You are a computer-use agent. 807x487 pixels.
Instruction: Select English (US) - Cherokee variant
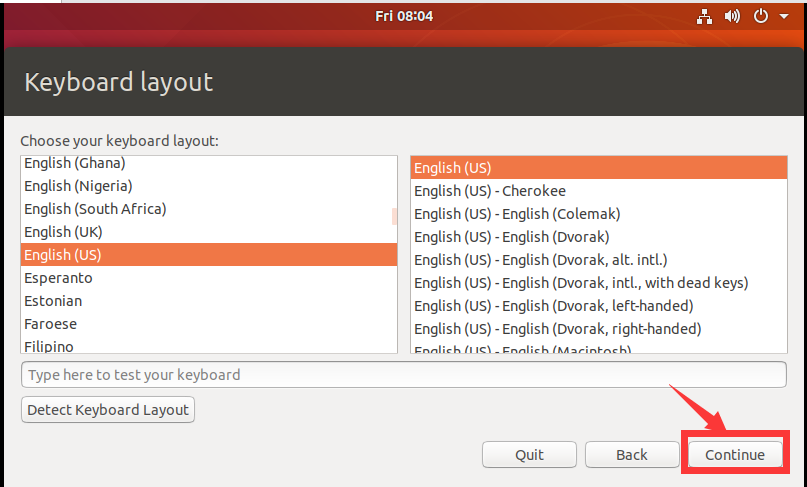pyautogui.click(x=599, y=191)
